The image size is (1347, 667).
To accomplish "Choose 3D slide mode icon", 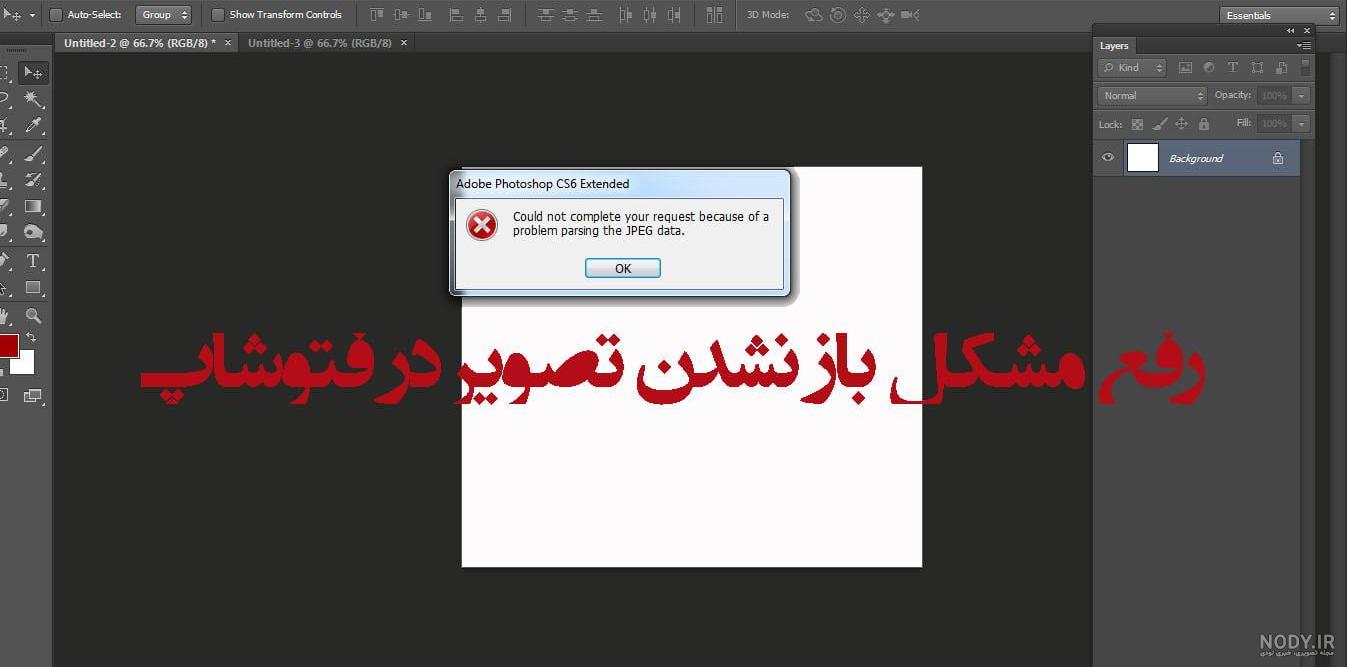I will pyautogui.click(x=885, y=15).
